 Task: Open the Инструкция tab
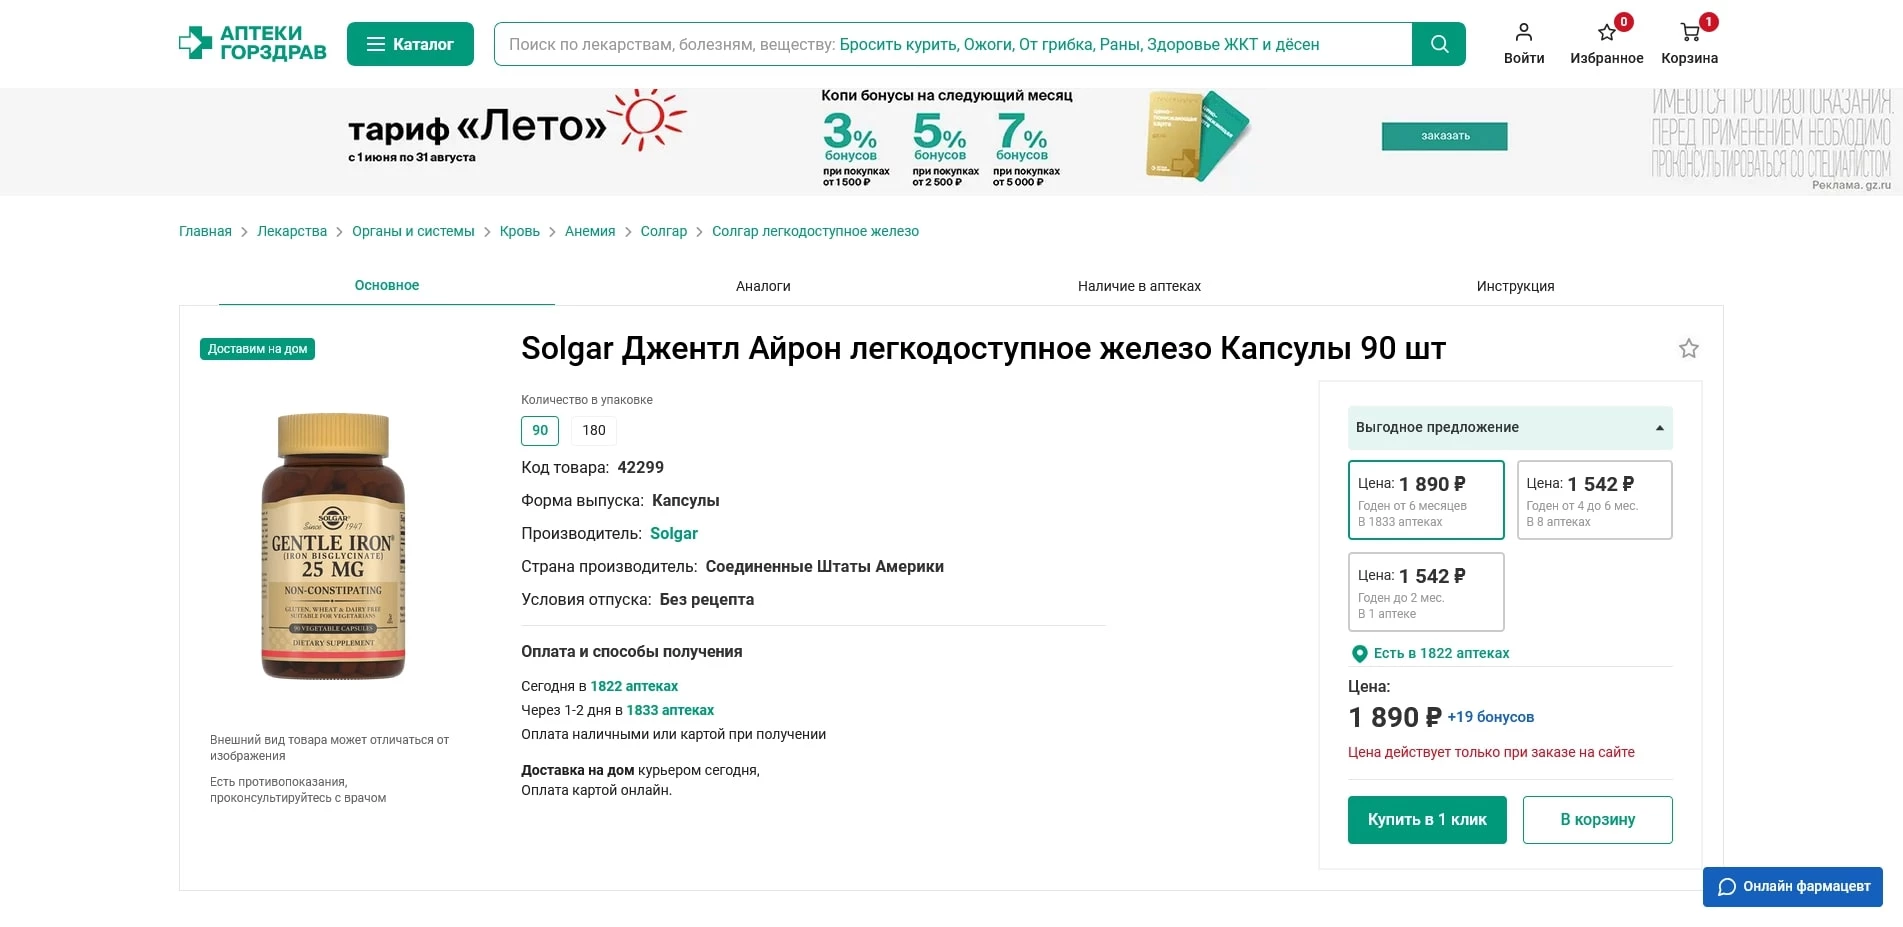(1515, 286)
